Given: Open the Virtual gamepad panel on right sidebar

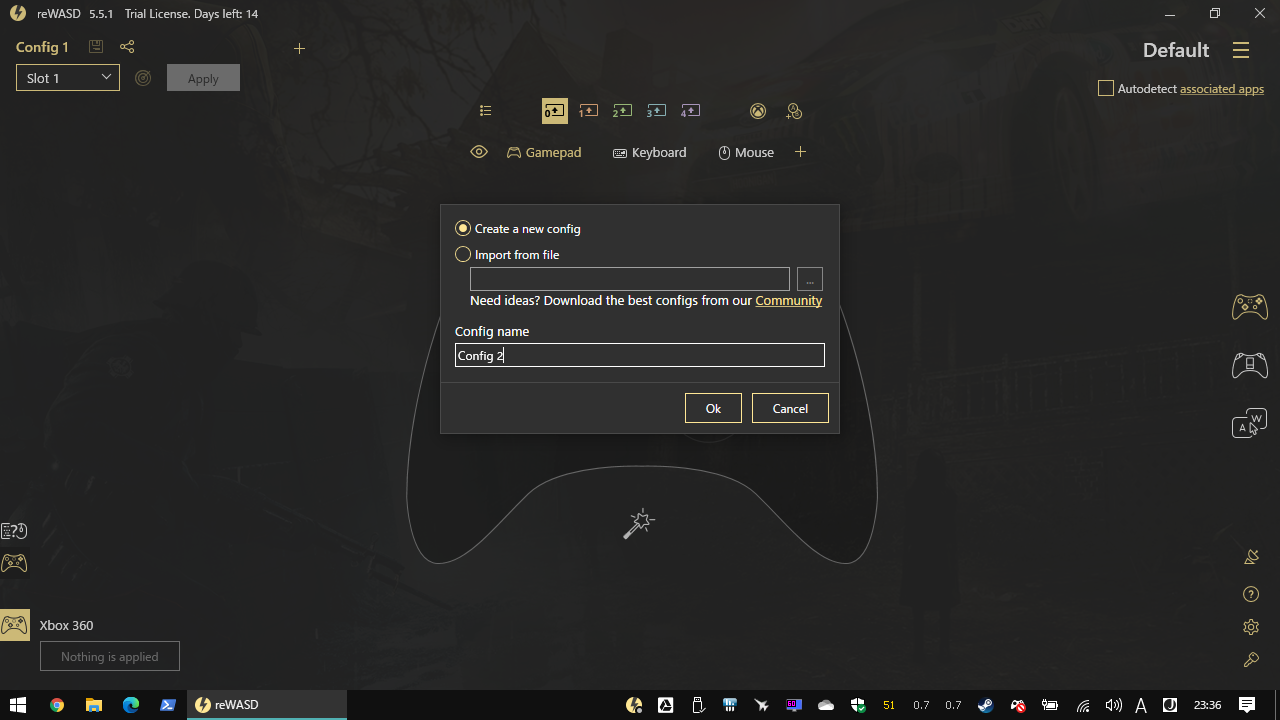Looking at the screenshot, I should [x=1249, y=307].
